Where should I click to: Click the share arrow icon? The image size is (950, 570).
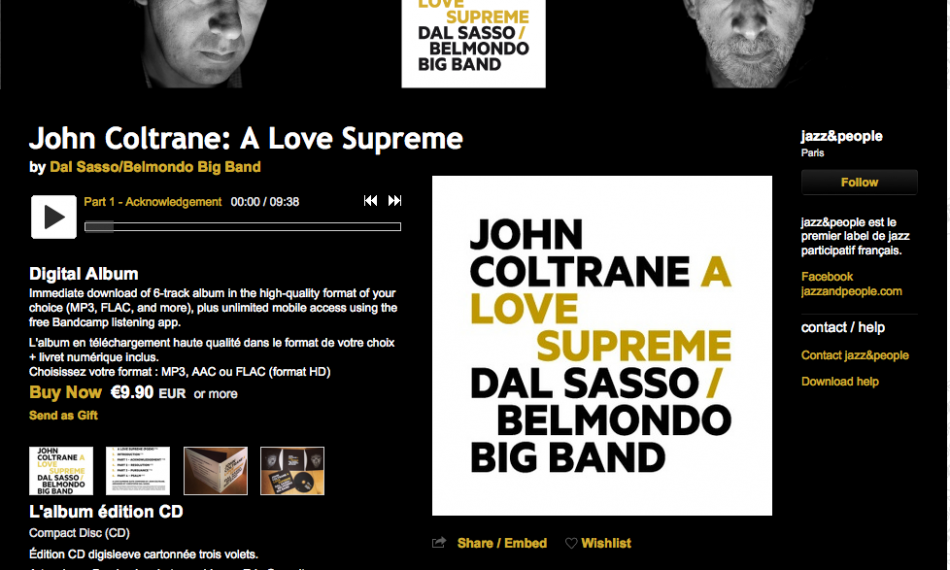click(439, 543)
